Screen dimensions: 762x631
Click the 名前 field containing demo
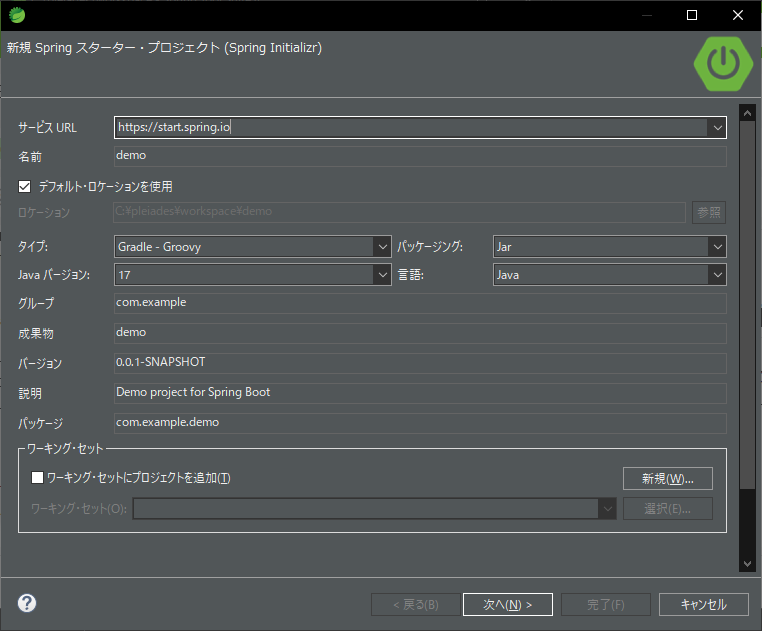[x=420, y=156]
